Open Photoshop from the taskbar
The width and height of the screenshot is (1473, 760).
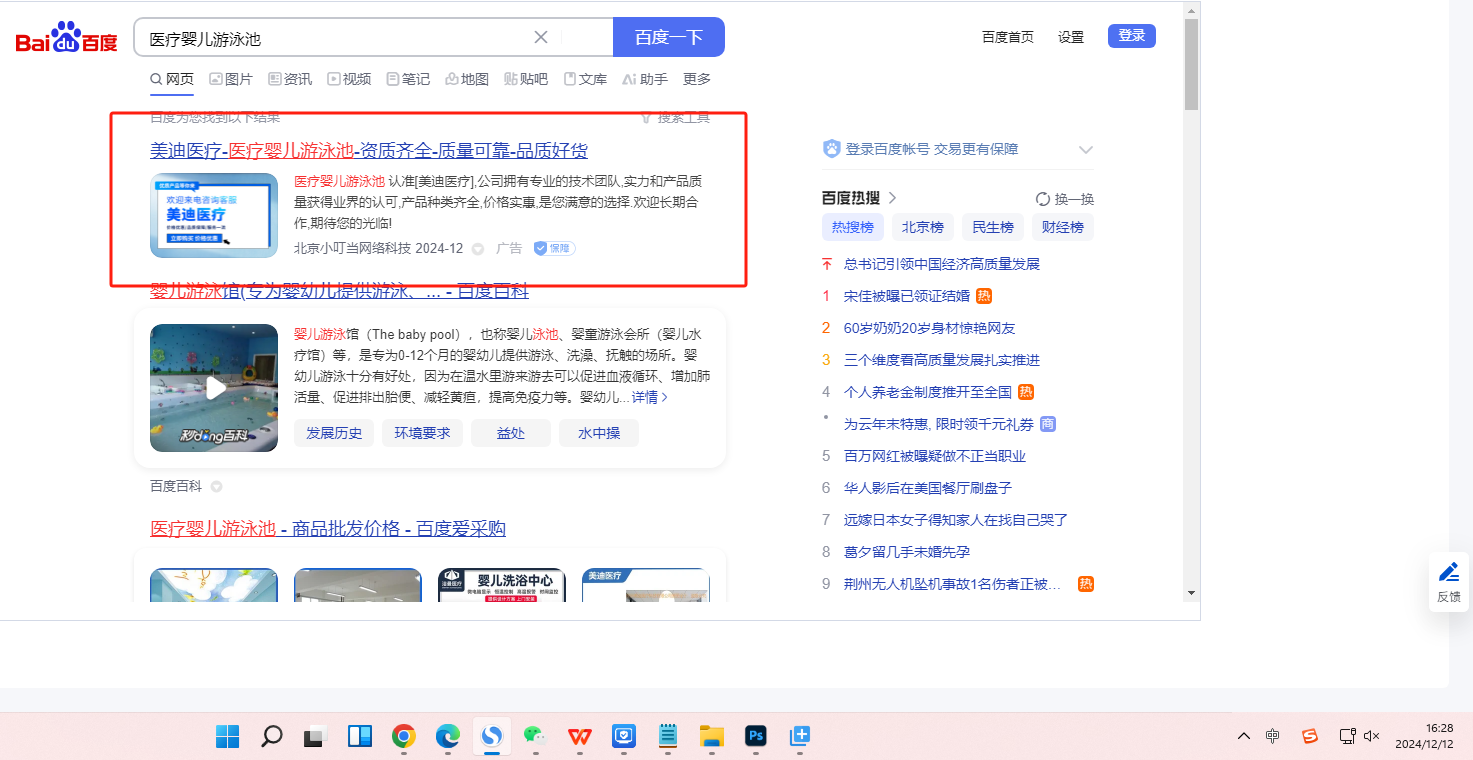pos(756,737)
